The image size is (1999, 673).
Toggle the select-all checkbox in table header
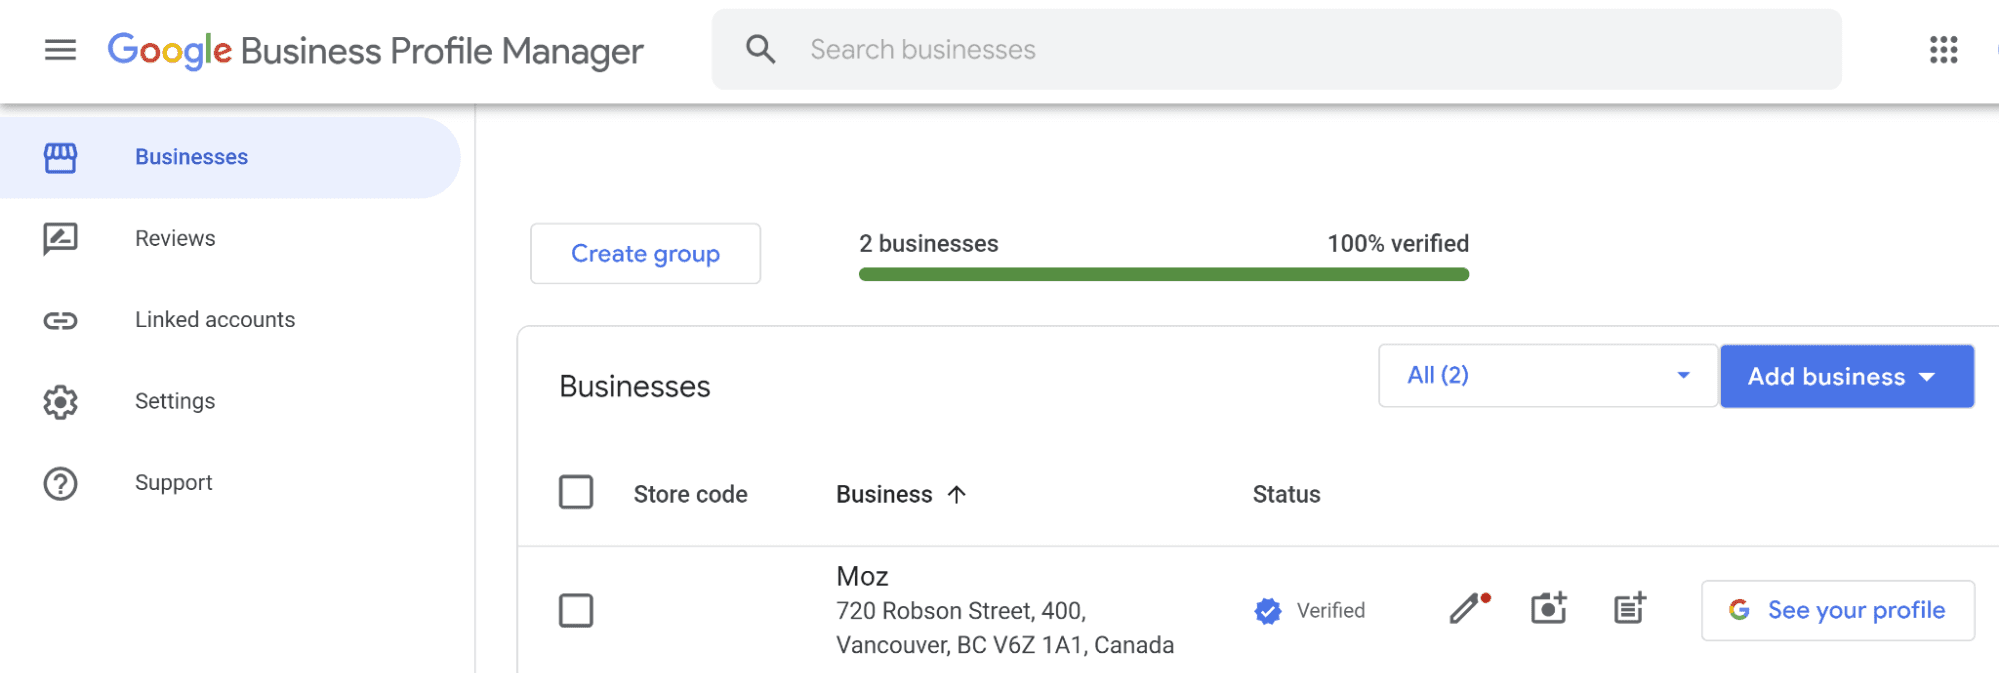point(576,493)
